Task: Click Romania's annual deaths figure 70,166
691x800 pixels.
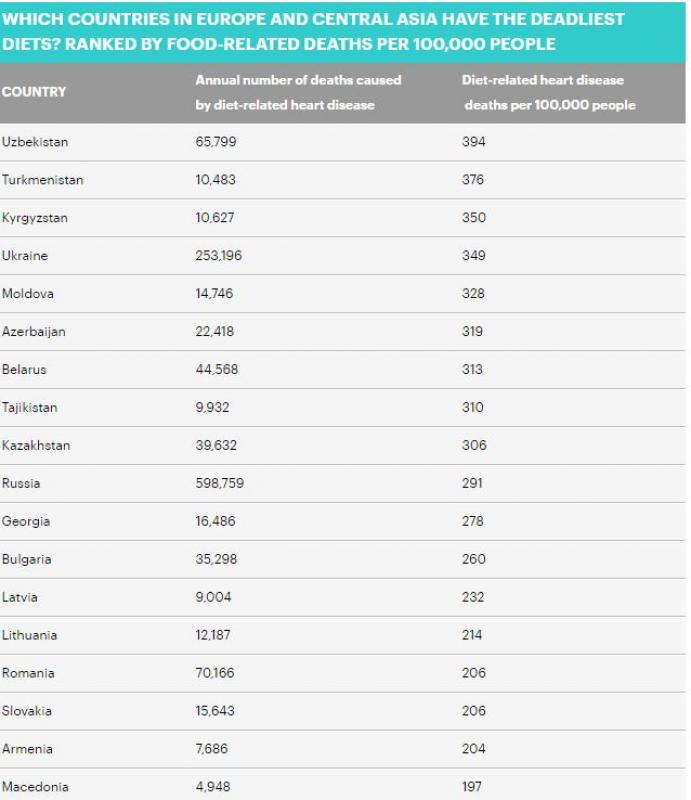Action: coord(215,674)
